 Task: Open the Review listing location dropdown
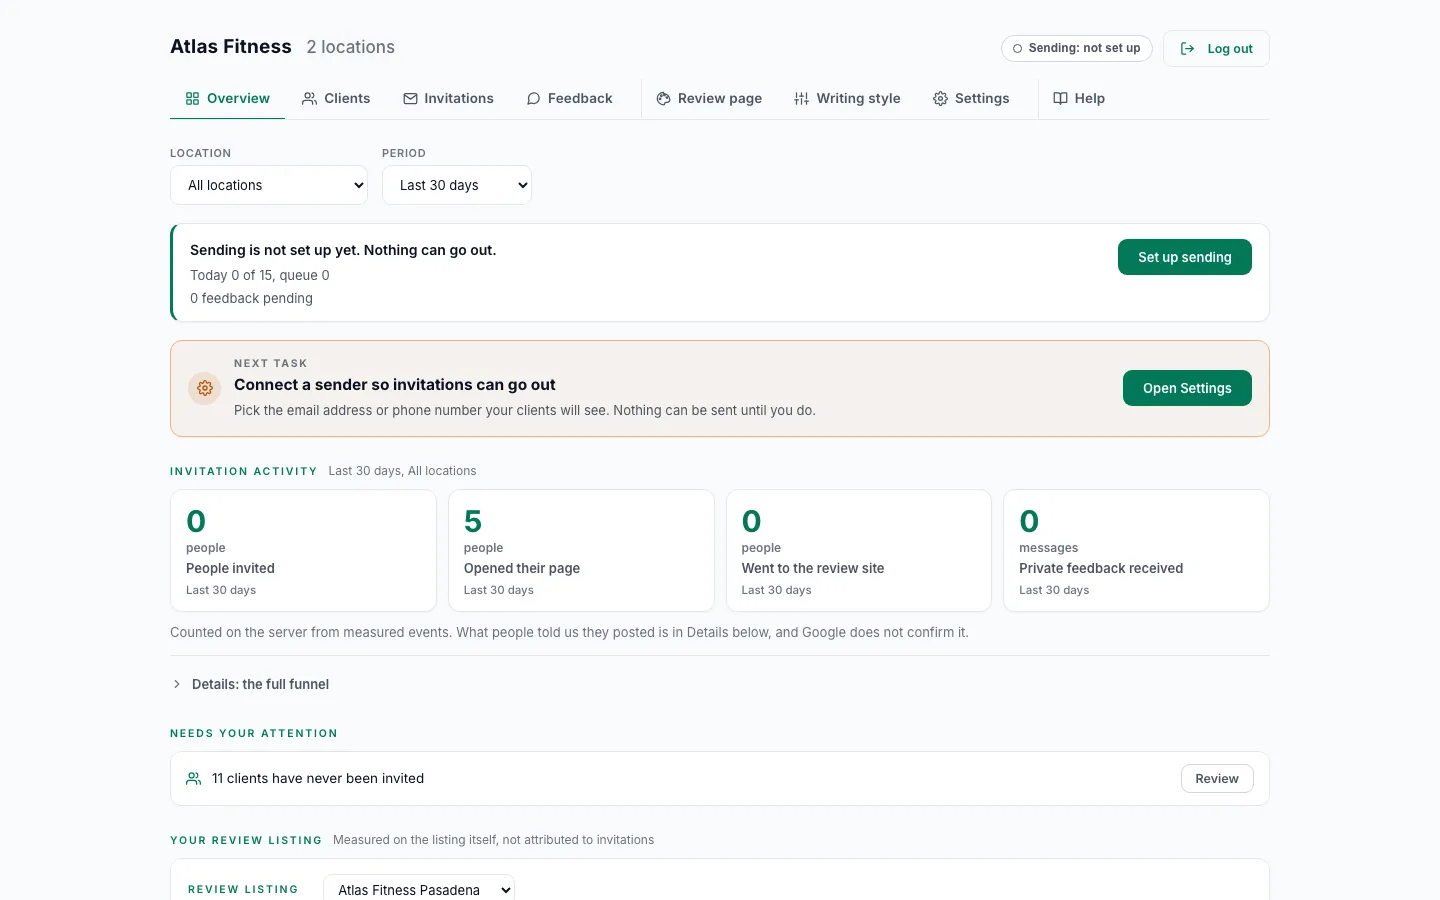[419, 889]
